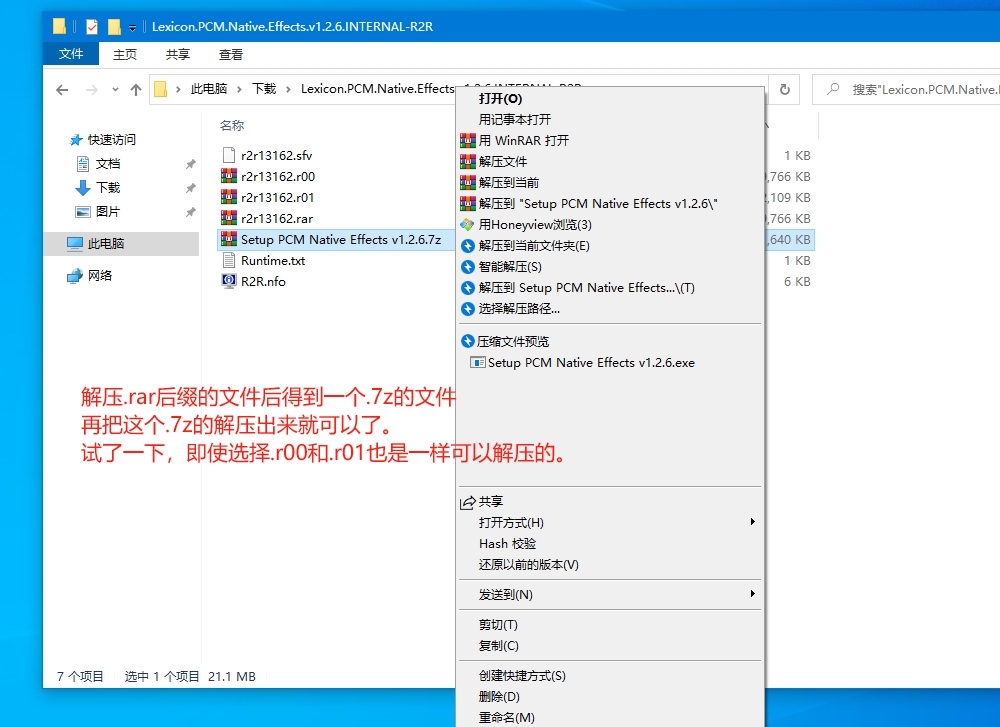Go up one folder level with the up arrow

pyautogui.click(x=136, y=90)
